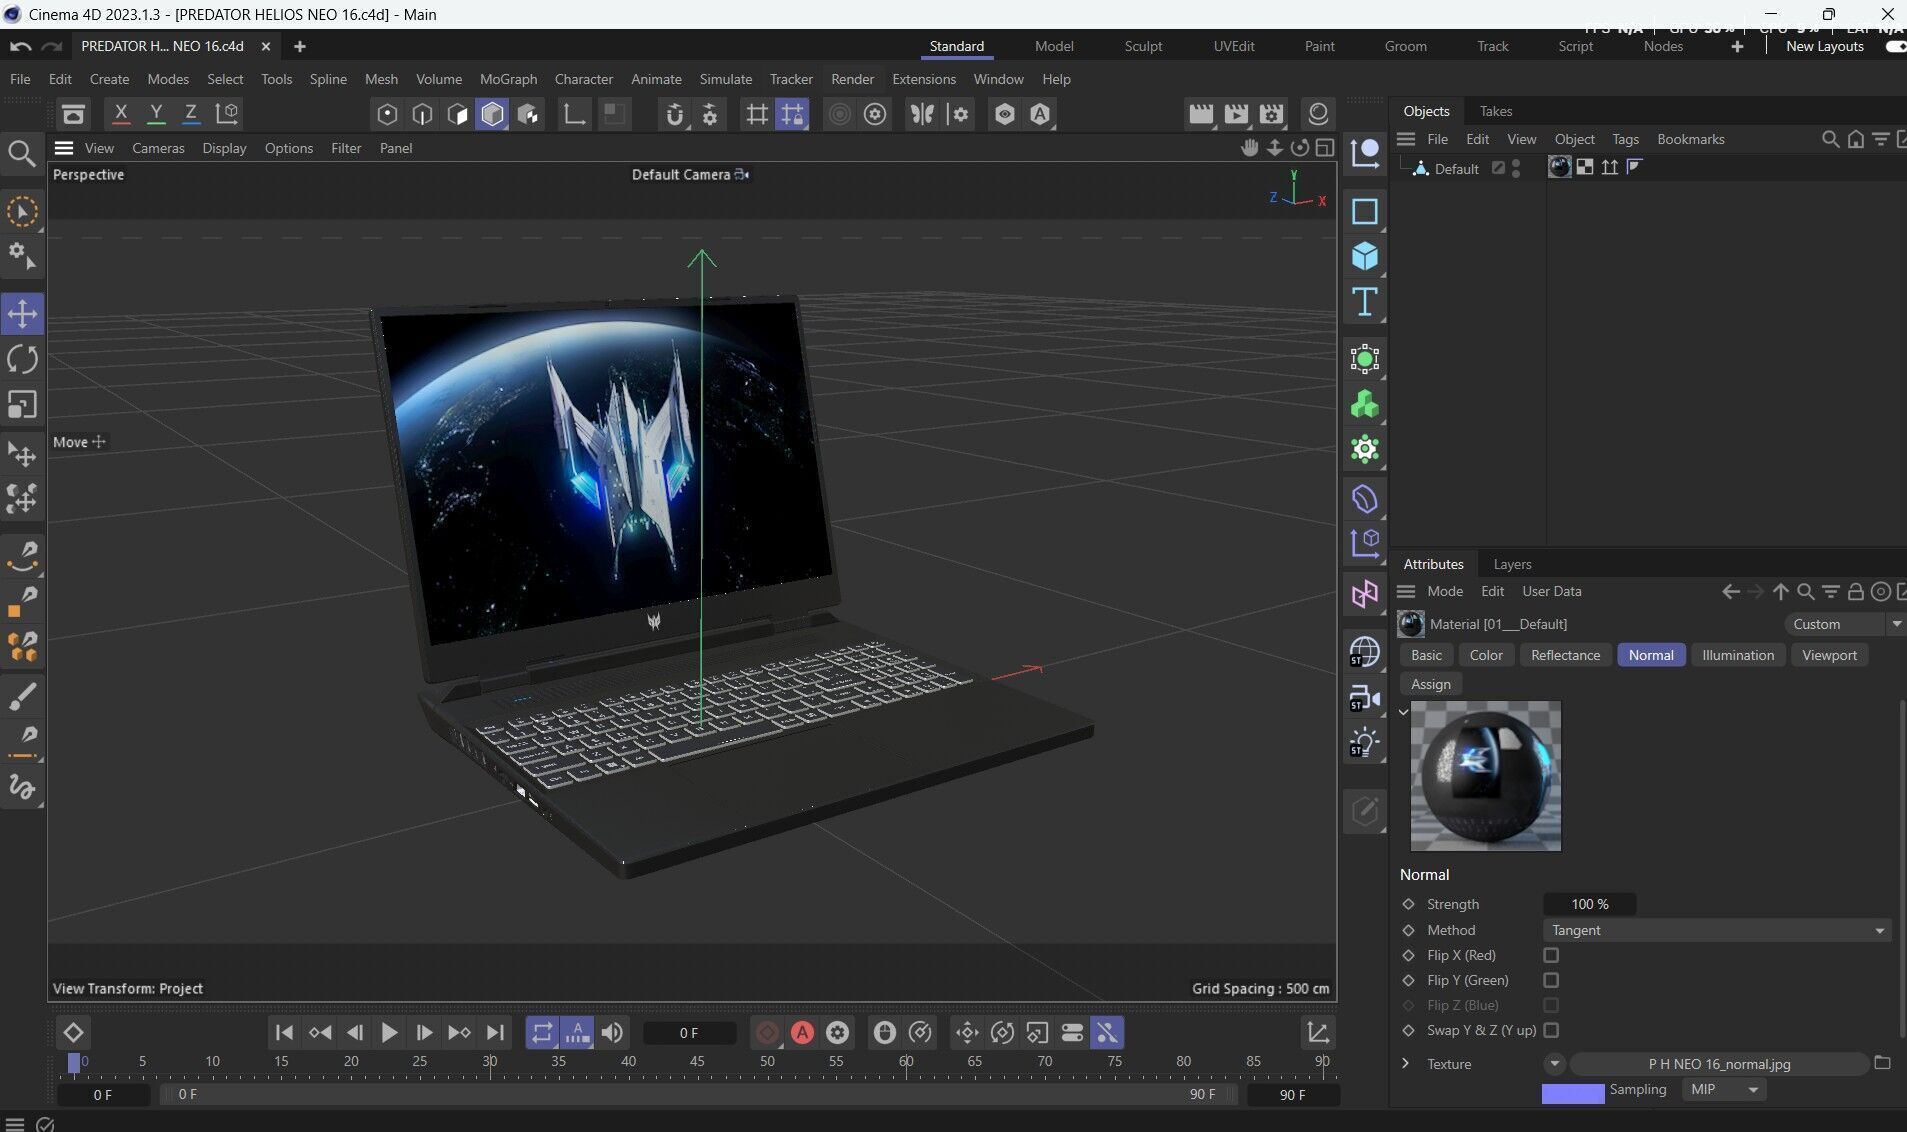1907x1132 pixels.
Task: Click the Undo arrow icon
Action: click(x=20, y=46)
